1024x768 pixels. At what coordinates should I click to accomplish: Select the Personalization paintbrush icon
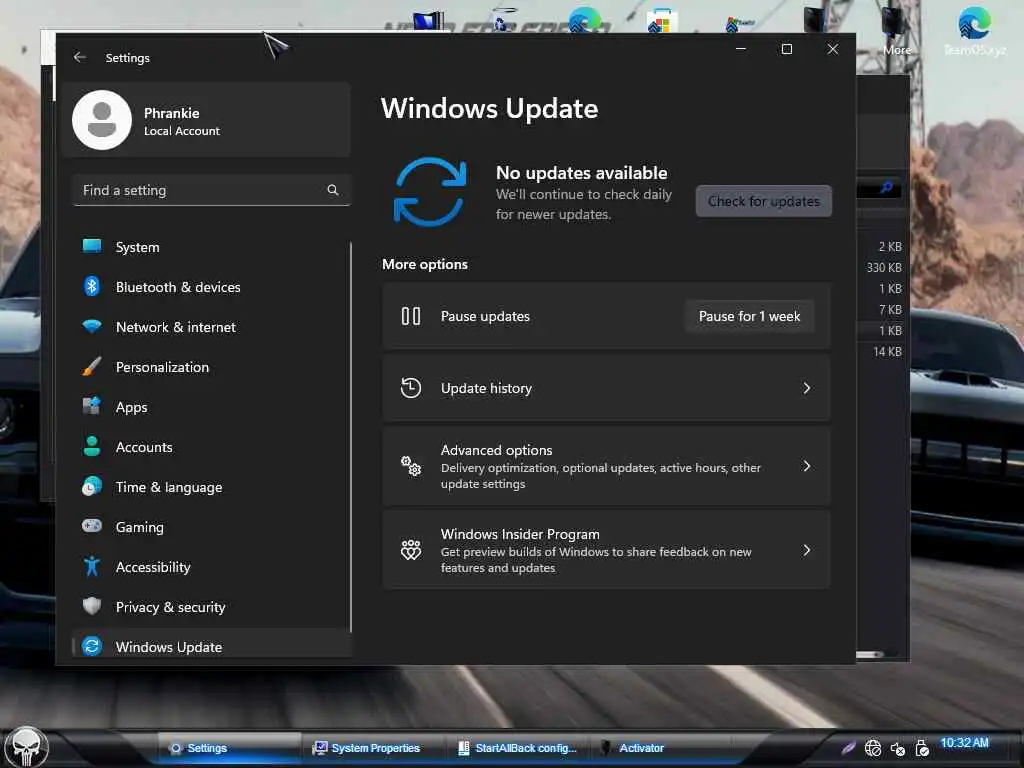(92, 366)
